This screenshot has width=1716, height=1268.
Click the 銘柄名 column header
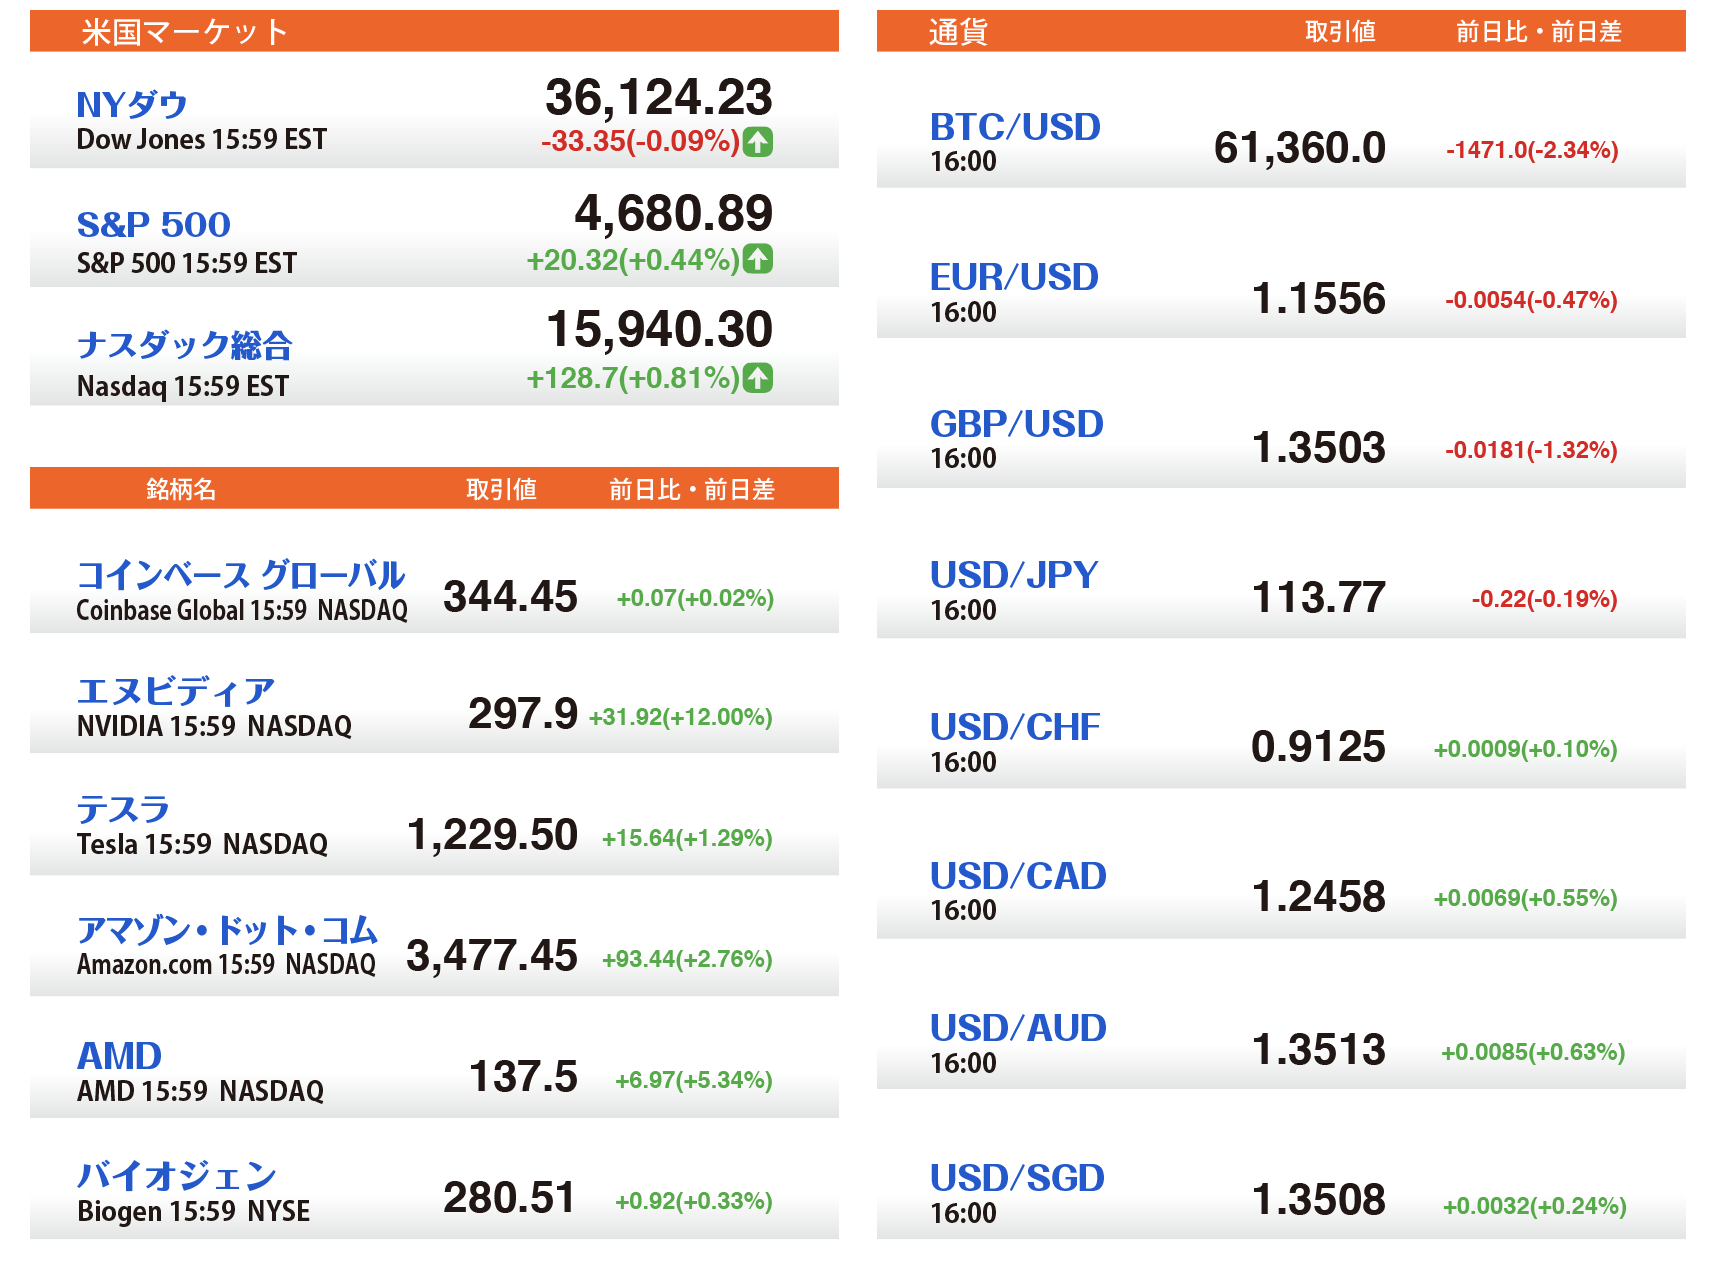(x=181, y=489)
